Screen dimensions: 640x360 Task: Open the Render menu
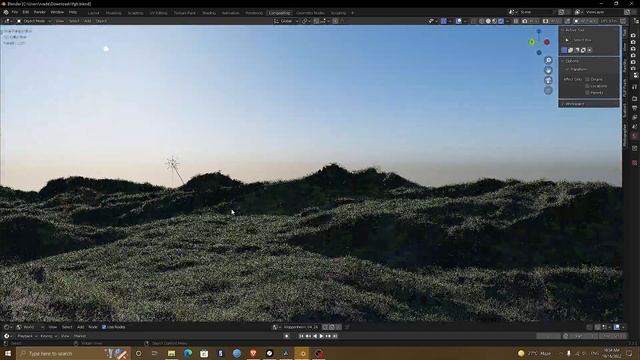(40, 12)
